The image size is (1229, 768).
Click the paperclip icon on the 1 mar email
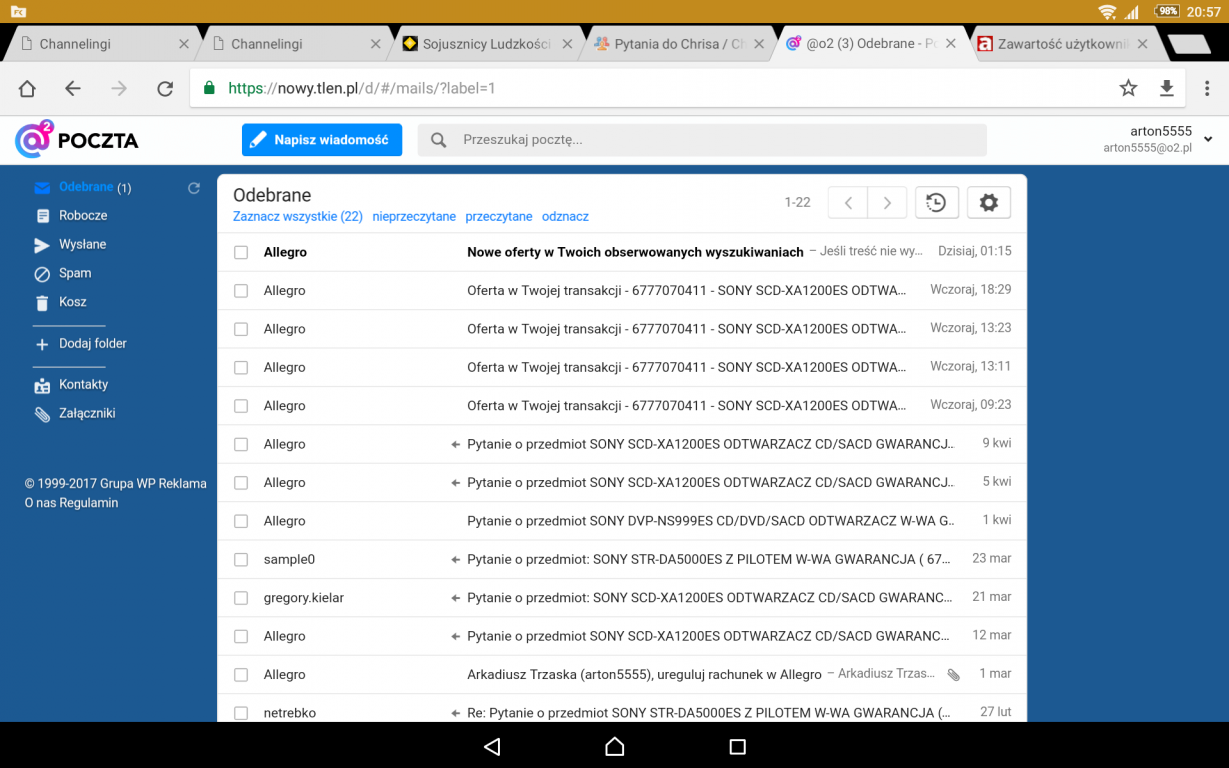click(953, 675)
